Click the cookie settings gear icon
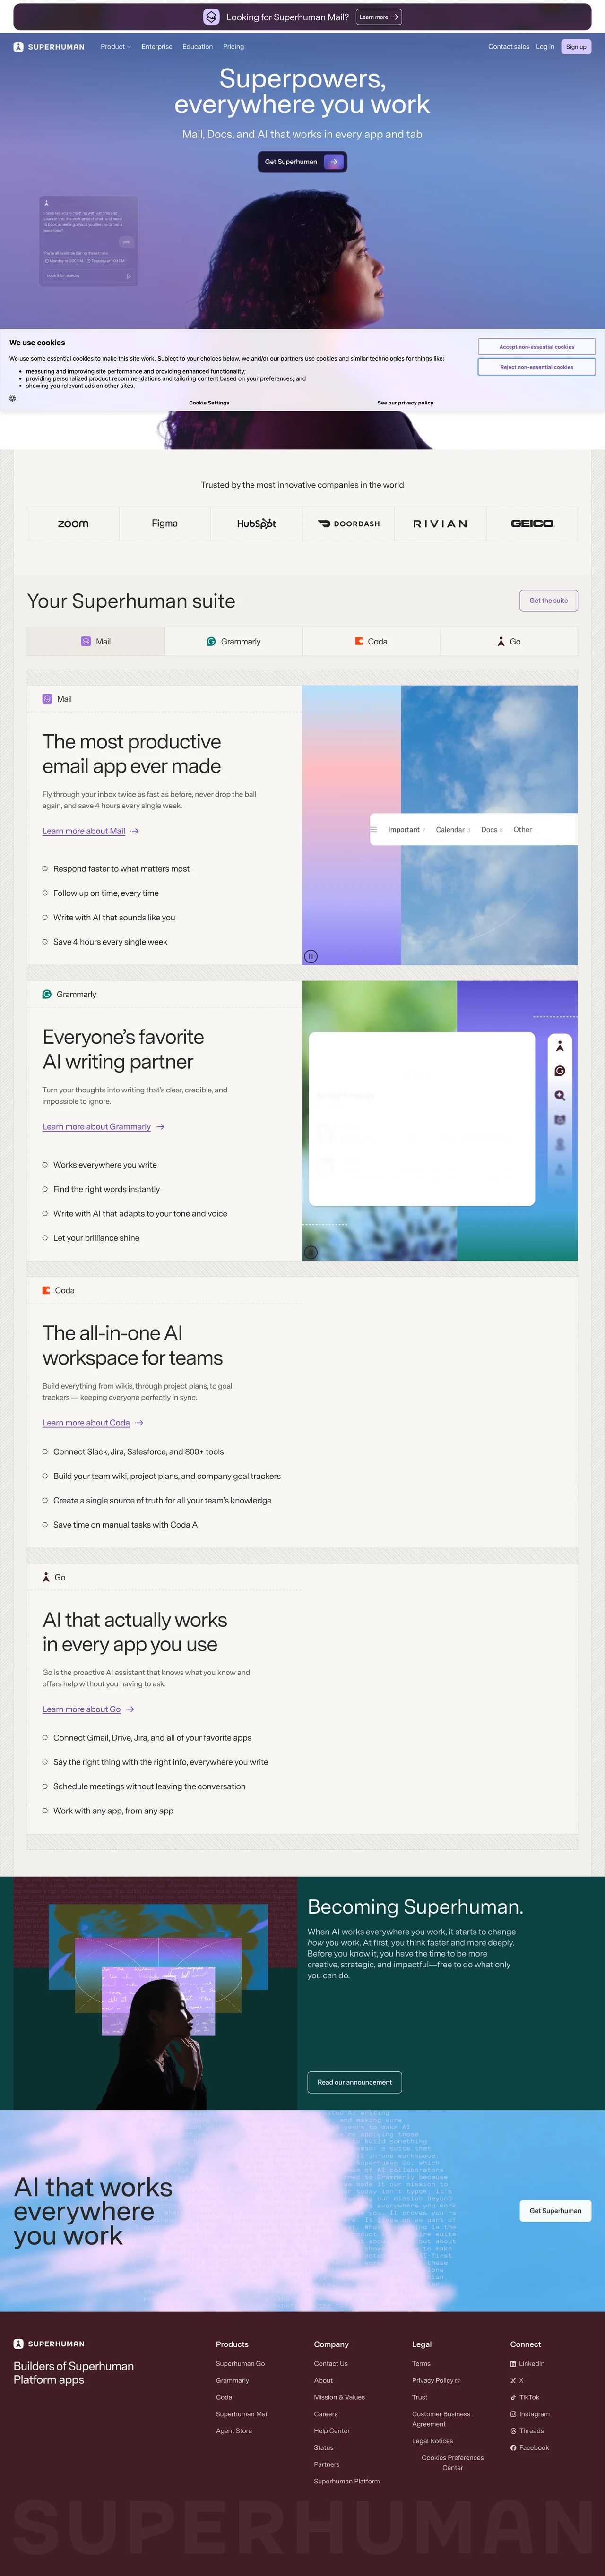 12,398
